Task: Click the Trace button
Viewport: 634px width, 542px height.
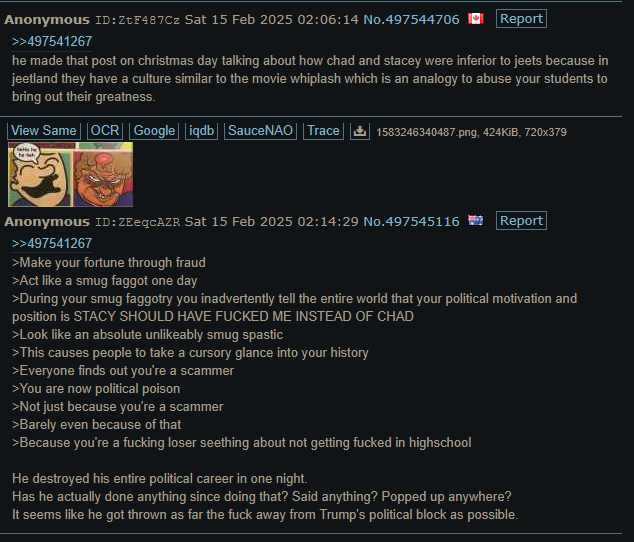Action: coord(323,131)
